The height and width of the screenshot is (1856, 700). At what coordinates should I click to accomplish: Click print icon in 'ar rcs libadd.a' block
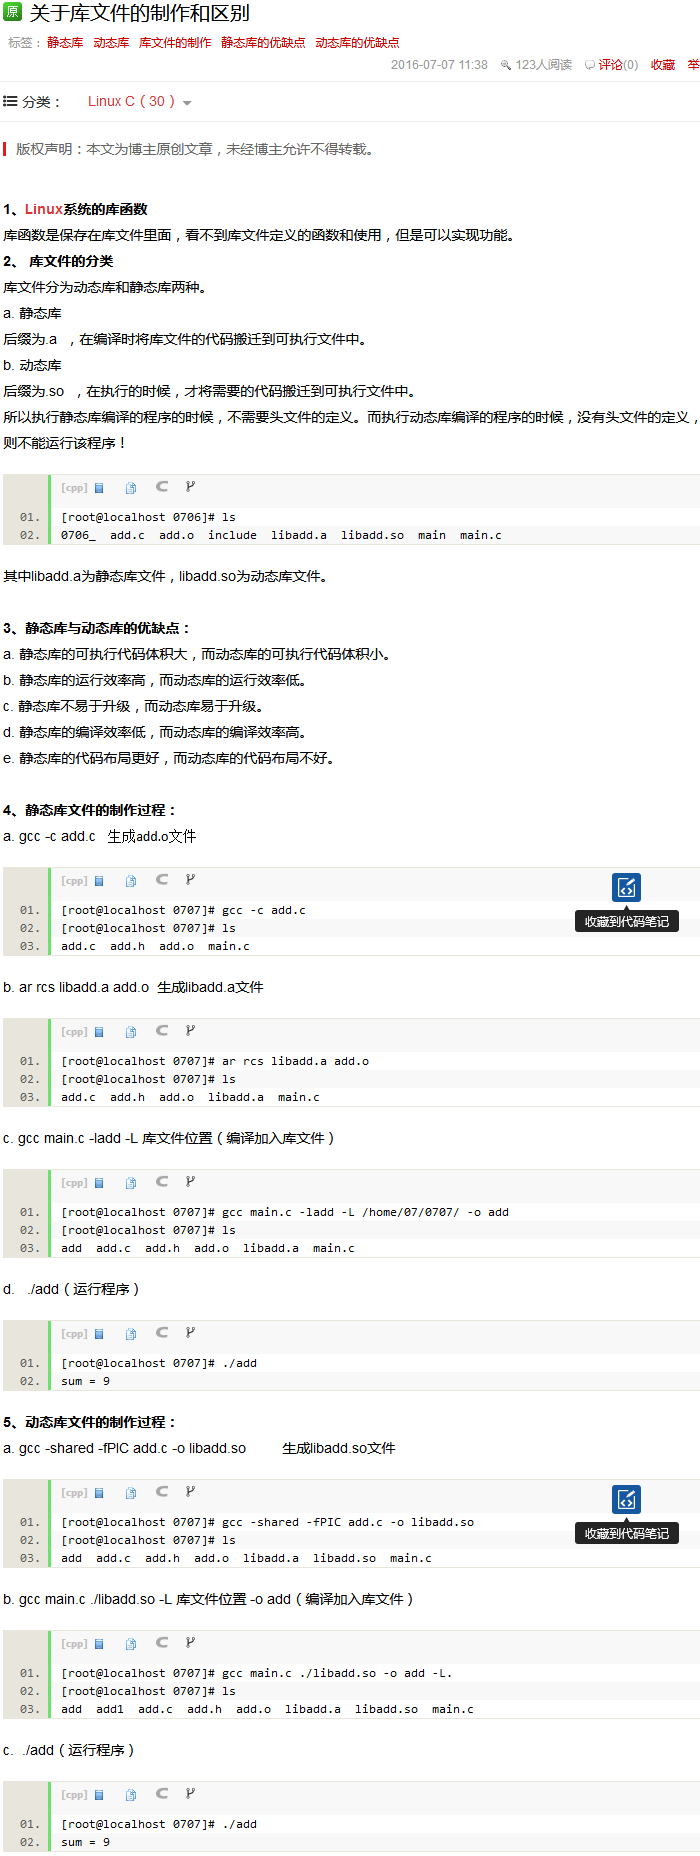tap(161, 1031)
